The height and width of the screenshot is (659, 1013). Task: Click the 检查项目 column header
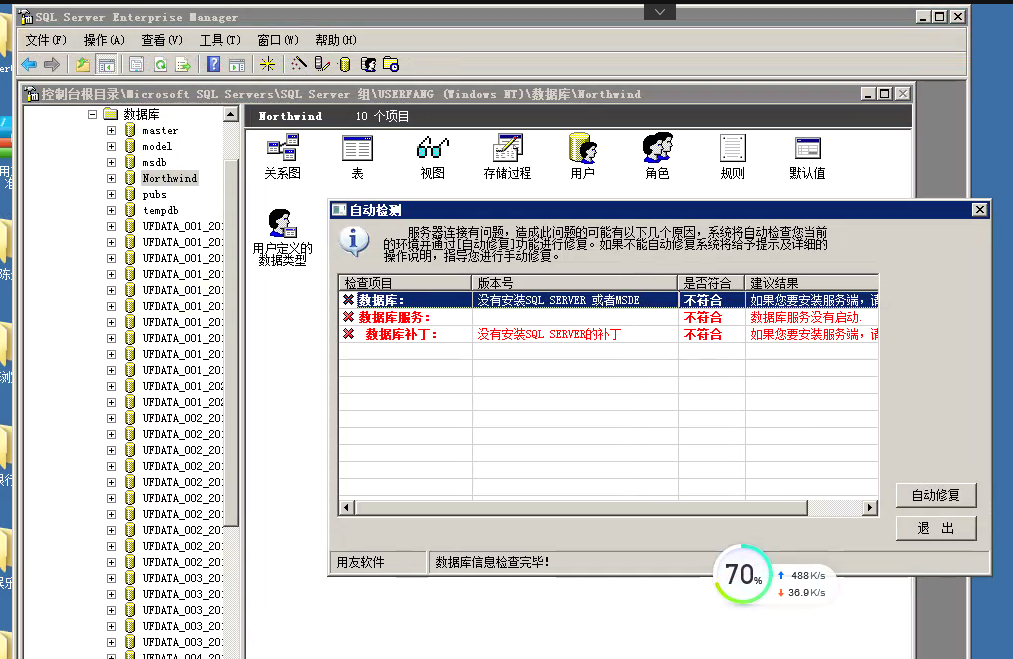click(x=405, y=283)
